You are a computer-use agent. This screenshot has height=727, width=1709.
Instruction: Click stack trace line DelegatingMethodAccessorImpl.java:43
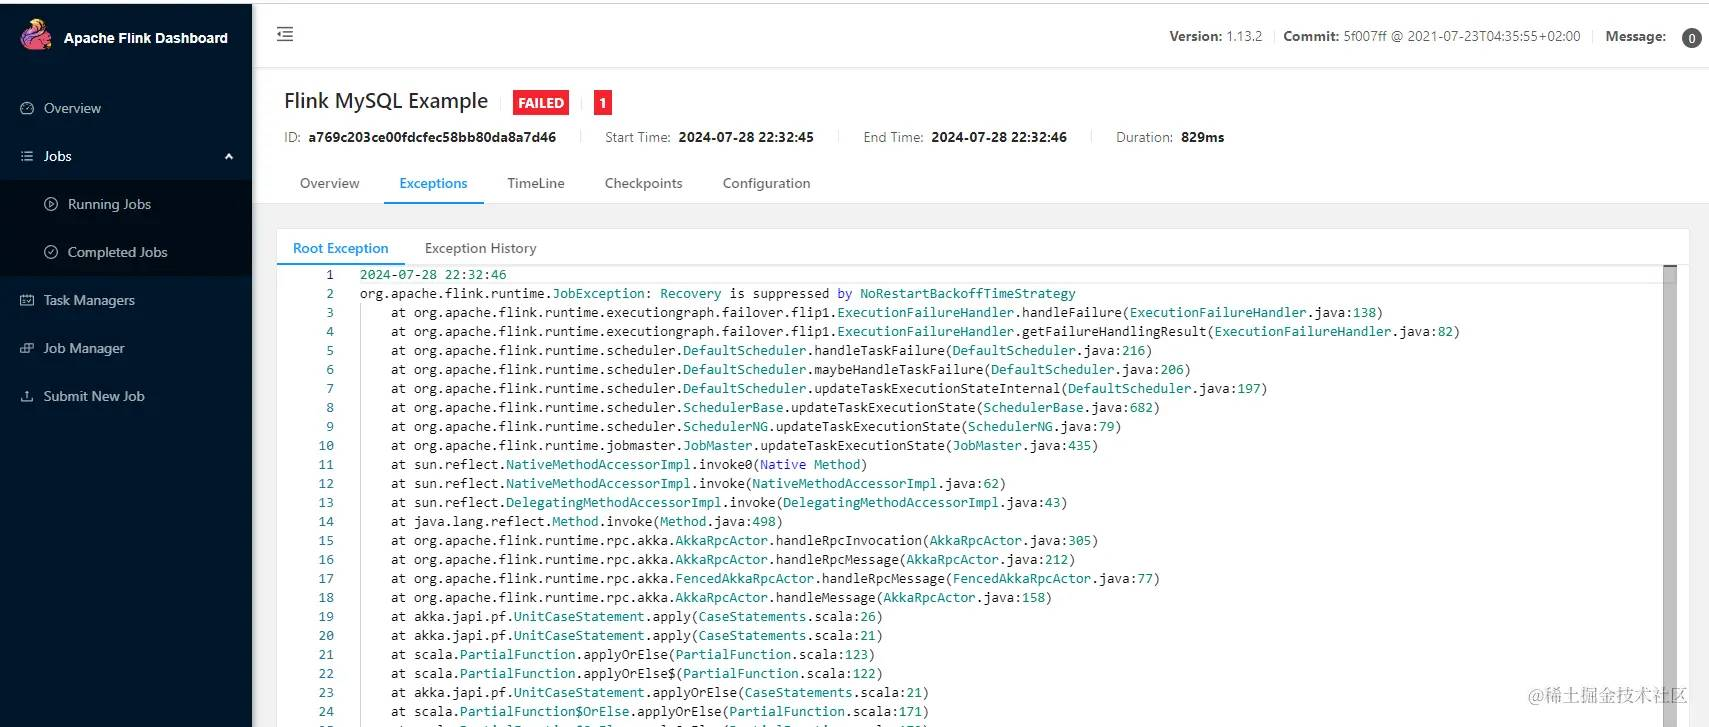pos(729,502)
